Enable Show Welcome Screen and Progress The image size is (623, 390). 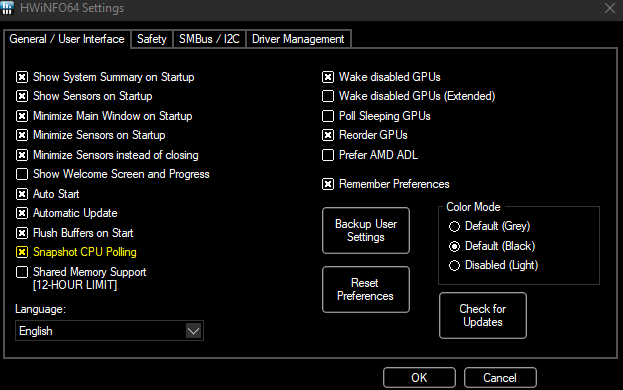[22, 174]
